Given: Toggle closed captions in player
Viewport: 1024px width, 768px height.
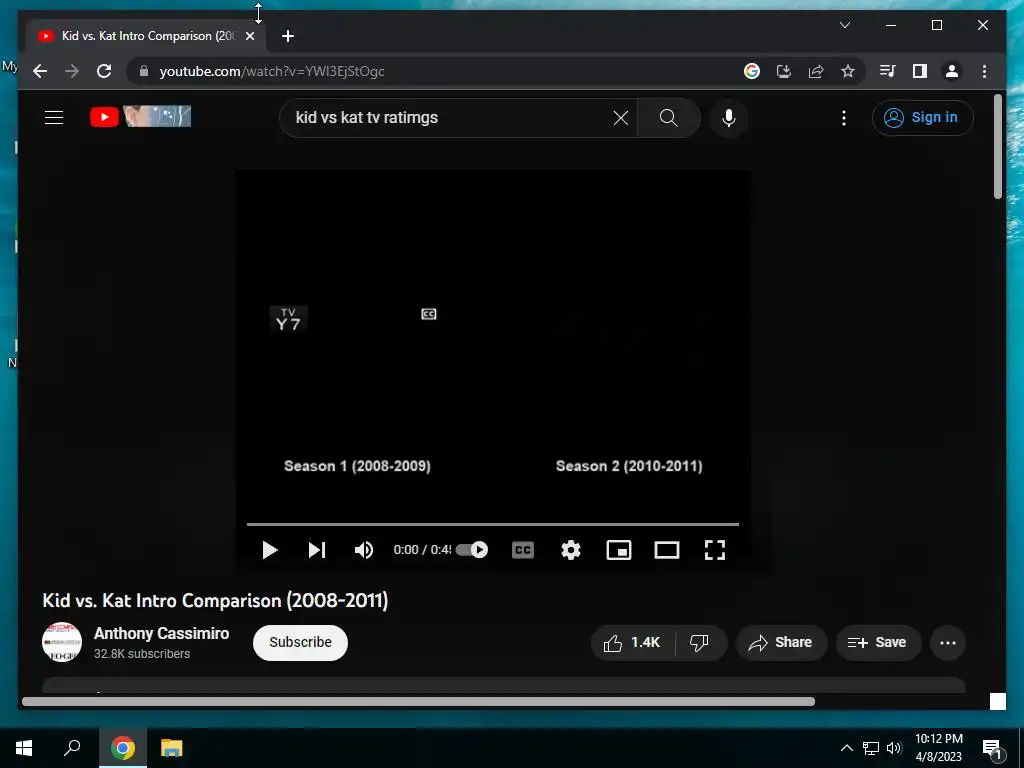Looking at the screenshot, I should [x=522, y=550].
